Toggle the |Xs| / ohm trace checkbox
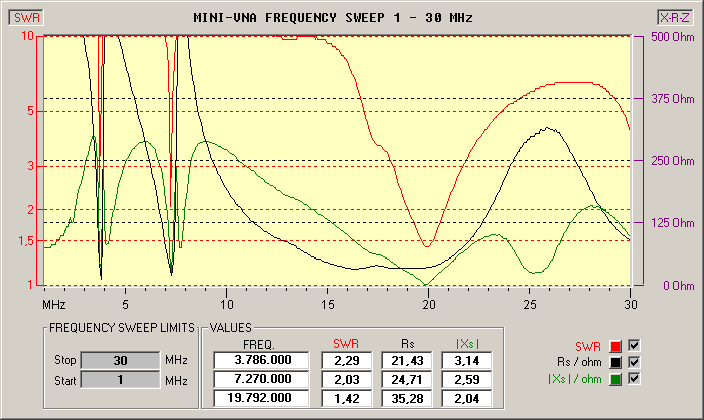 pyautogui.click(x=634, y=379)
